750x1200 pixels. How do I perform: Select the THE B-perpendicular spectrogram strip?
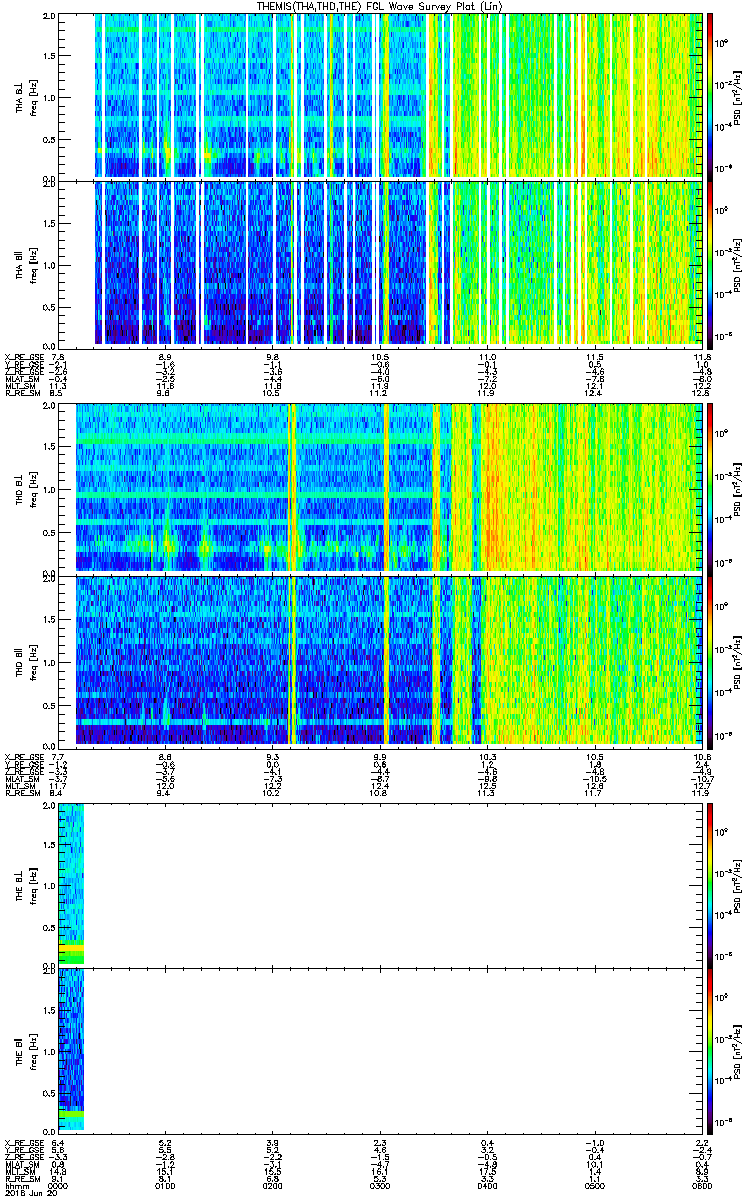(70, 883)
